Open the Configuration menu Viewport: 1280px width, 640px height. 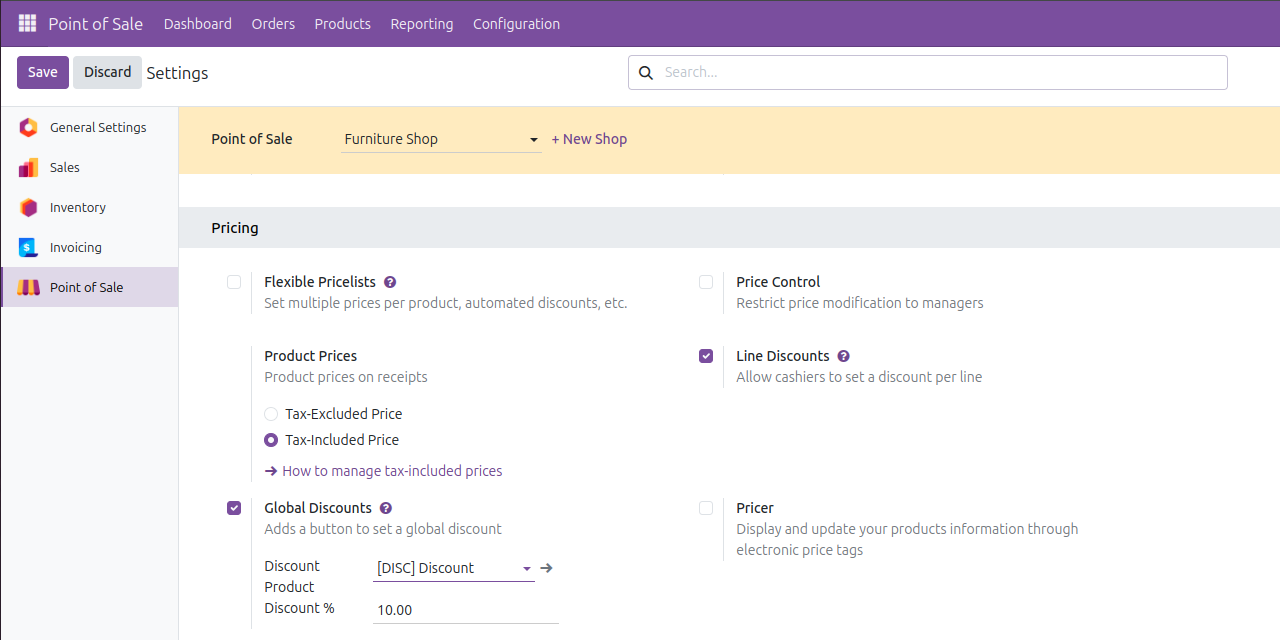(x=516, y=23)
